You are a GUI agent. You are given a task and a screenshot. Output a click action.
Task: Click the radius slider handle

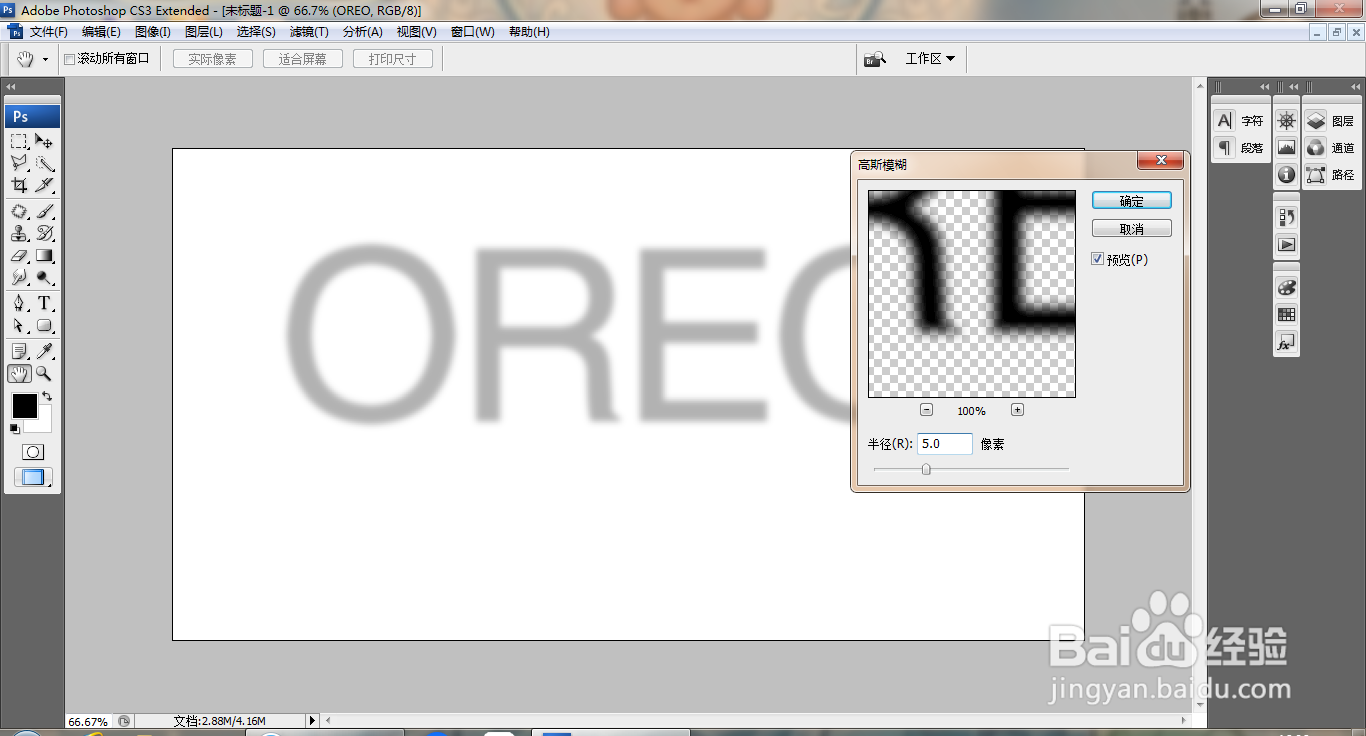[x=926, y=469]
